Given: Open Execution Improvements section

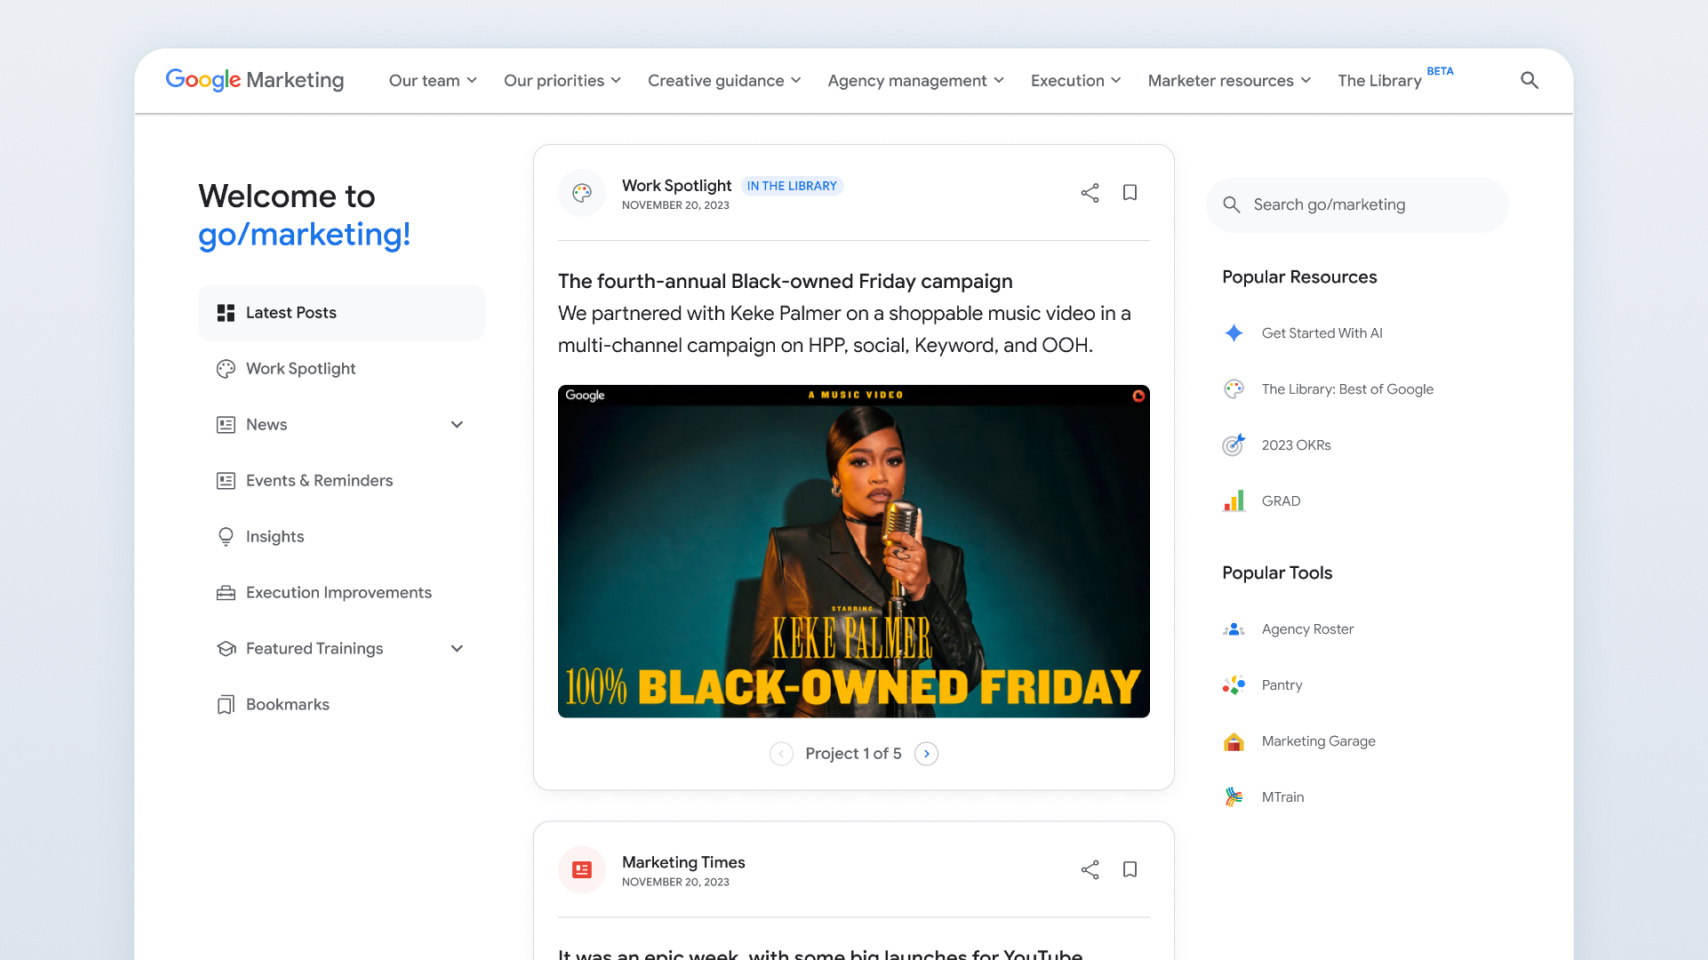Looking at the screenshot, I should (342, 593).
